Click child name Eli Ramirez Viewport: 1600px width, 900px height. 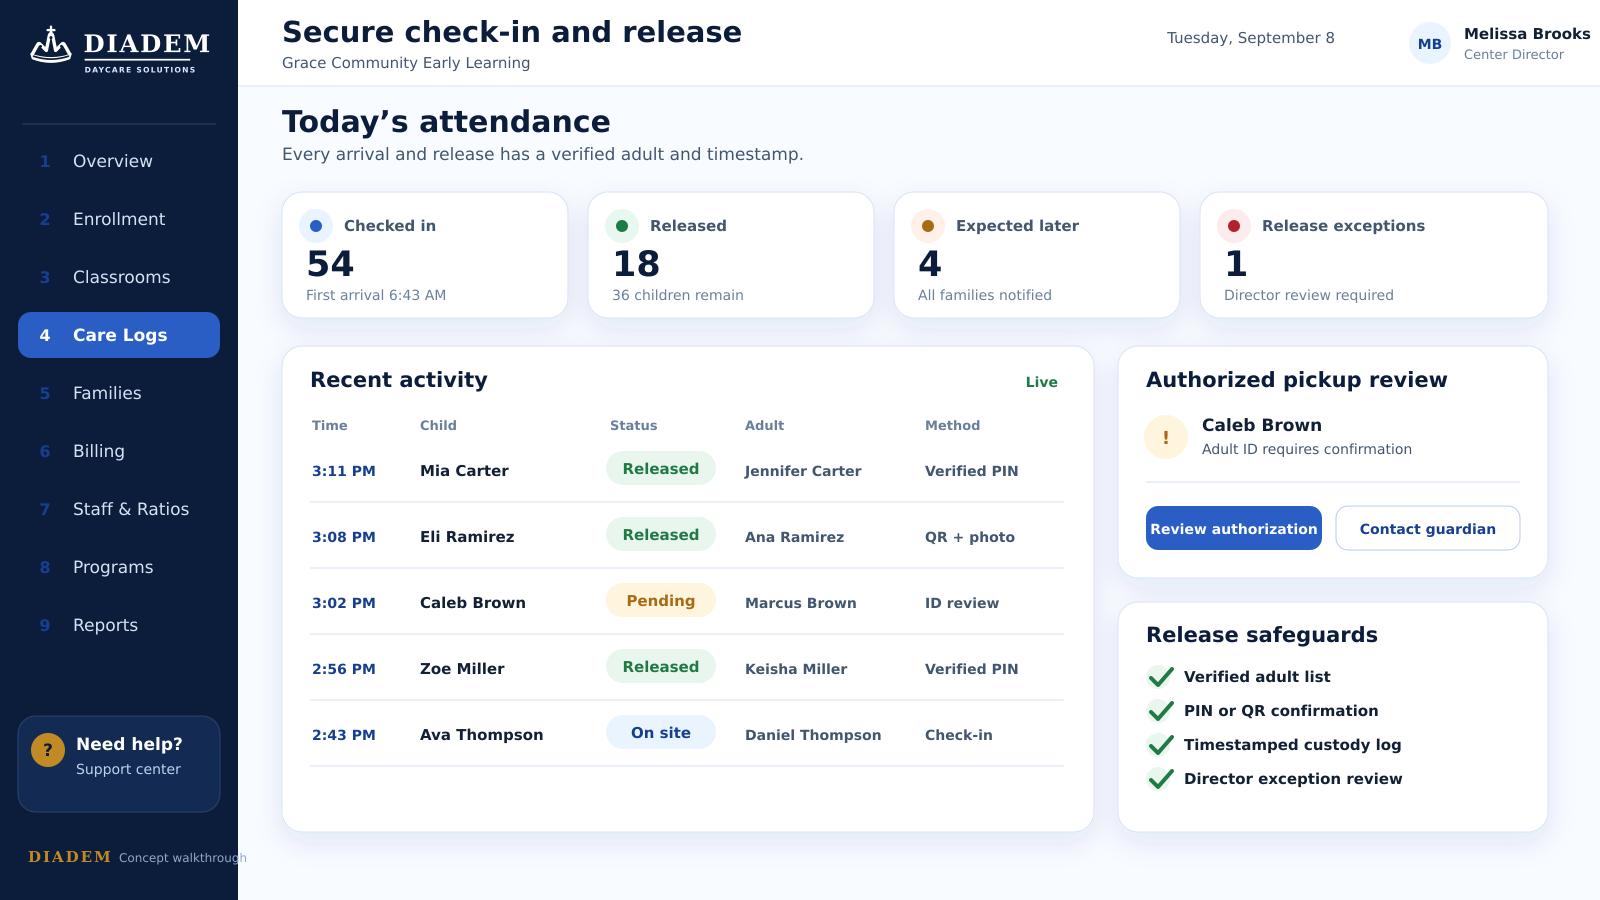point(467,537)
